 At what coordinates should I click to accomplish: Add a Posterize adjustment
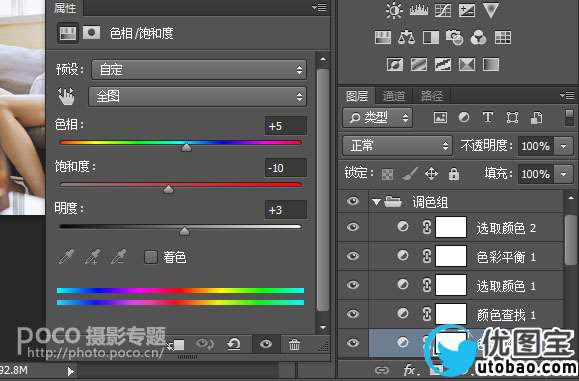click(419, 65)
